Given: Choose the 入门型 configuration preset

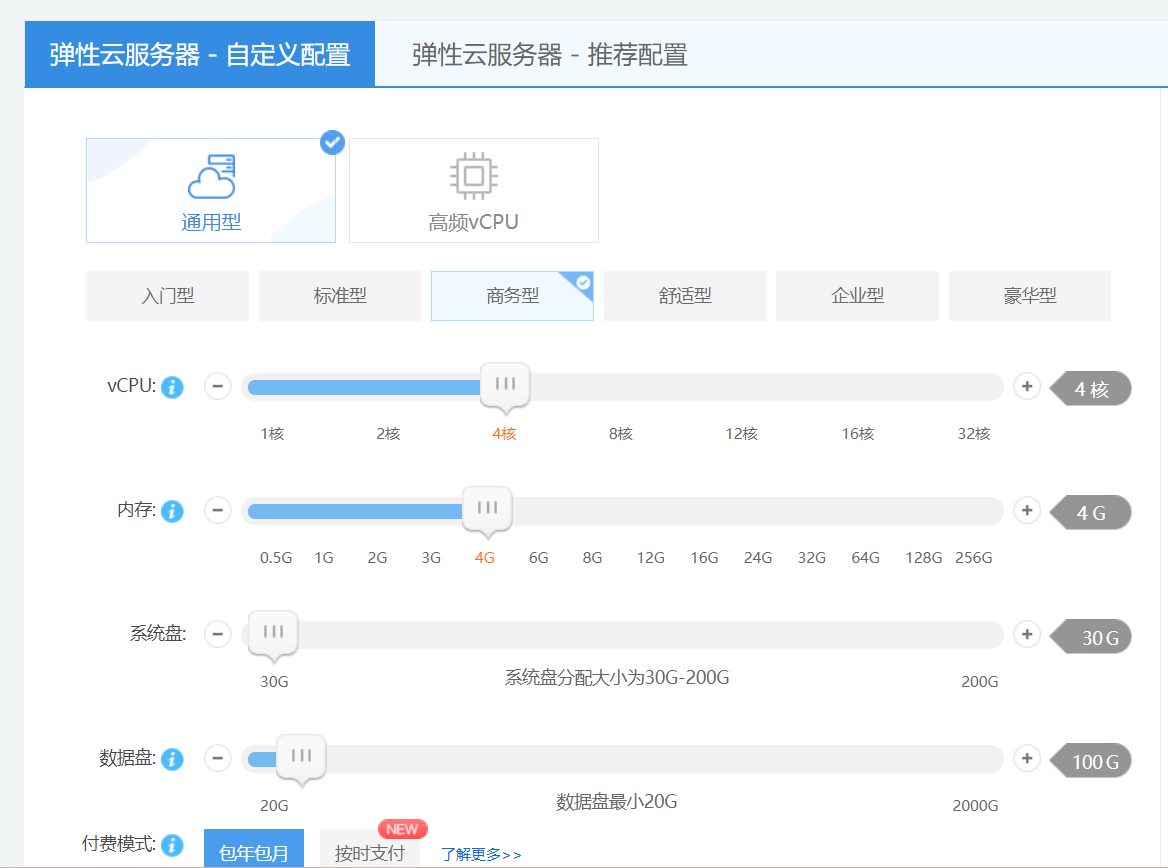Looking at the screenshot, I should 167,296.
